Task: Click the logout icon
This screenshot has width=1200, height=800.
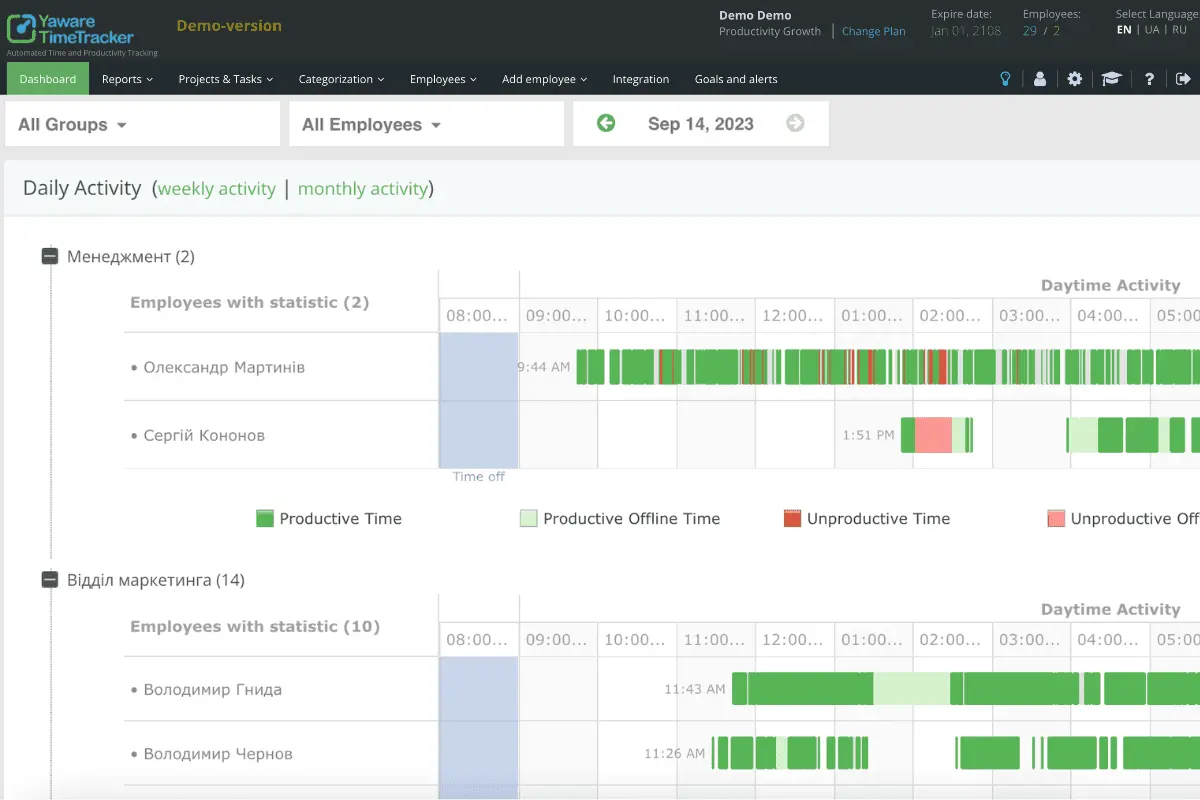Action: [1184, 79]
